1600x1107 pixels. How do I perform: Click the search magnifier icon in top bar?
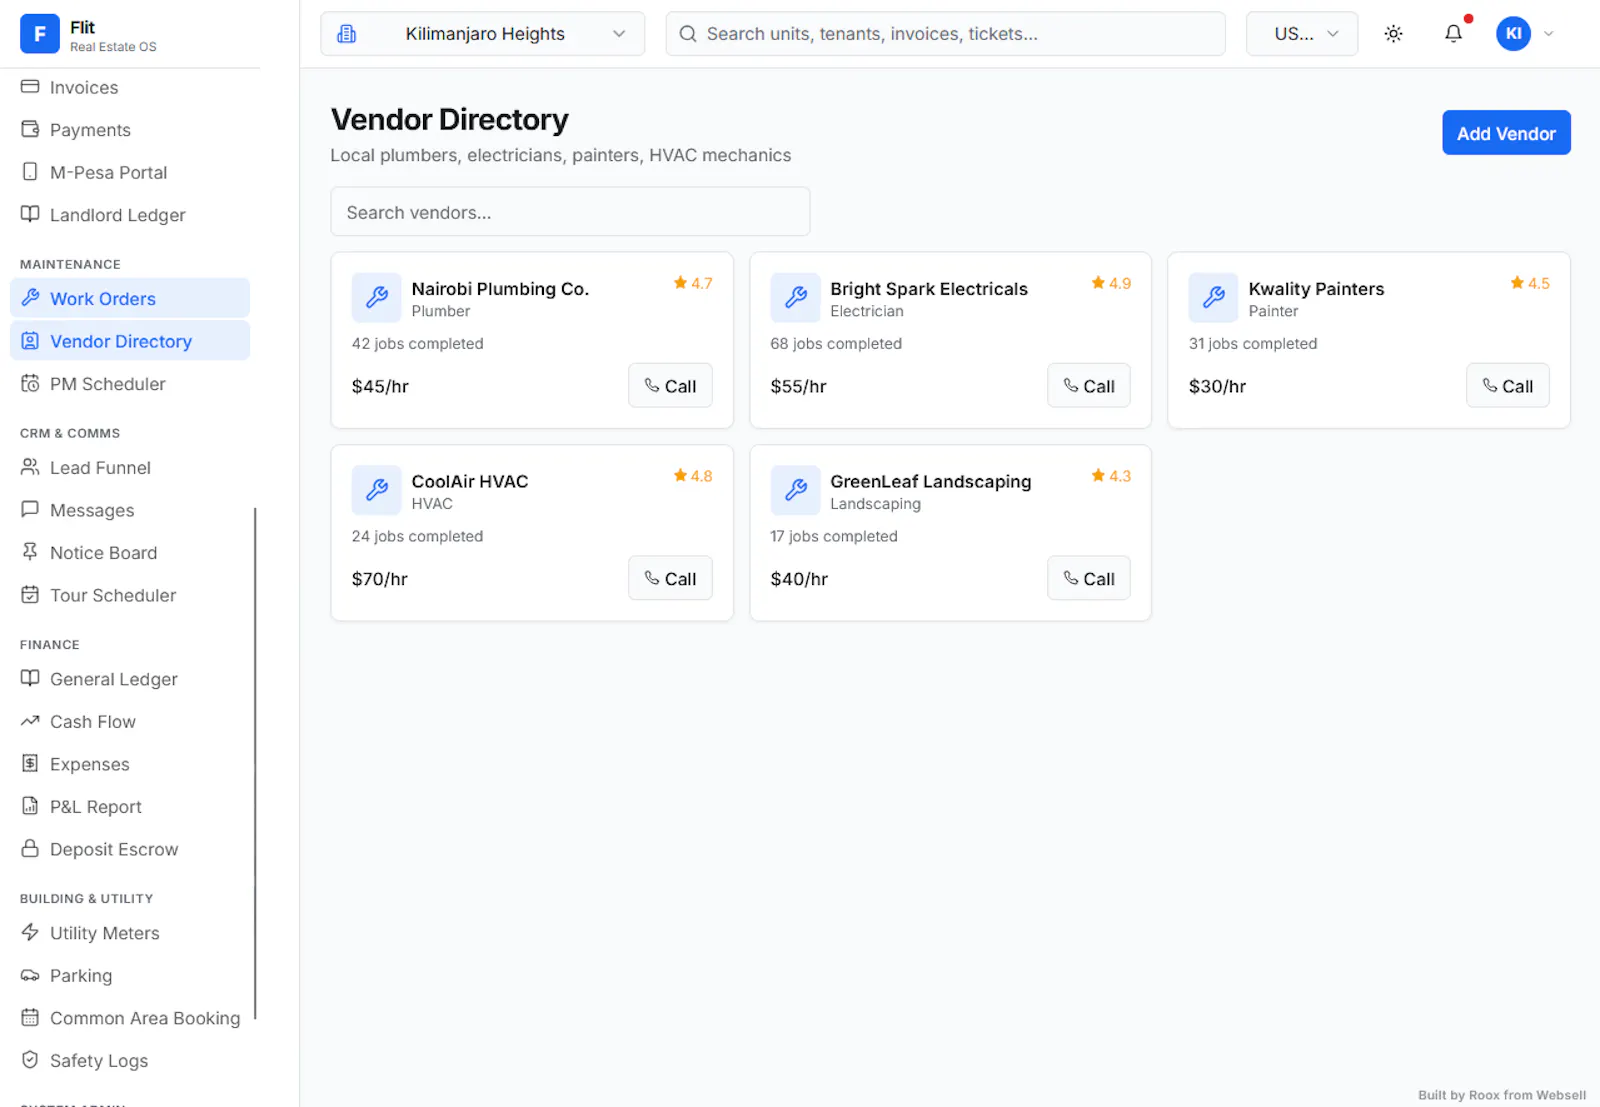(688, 34)
